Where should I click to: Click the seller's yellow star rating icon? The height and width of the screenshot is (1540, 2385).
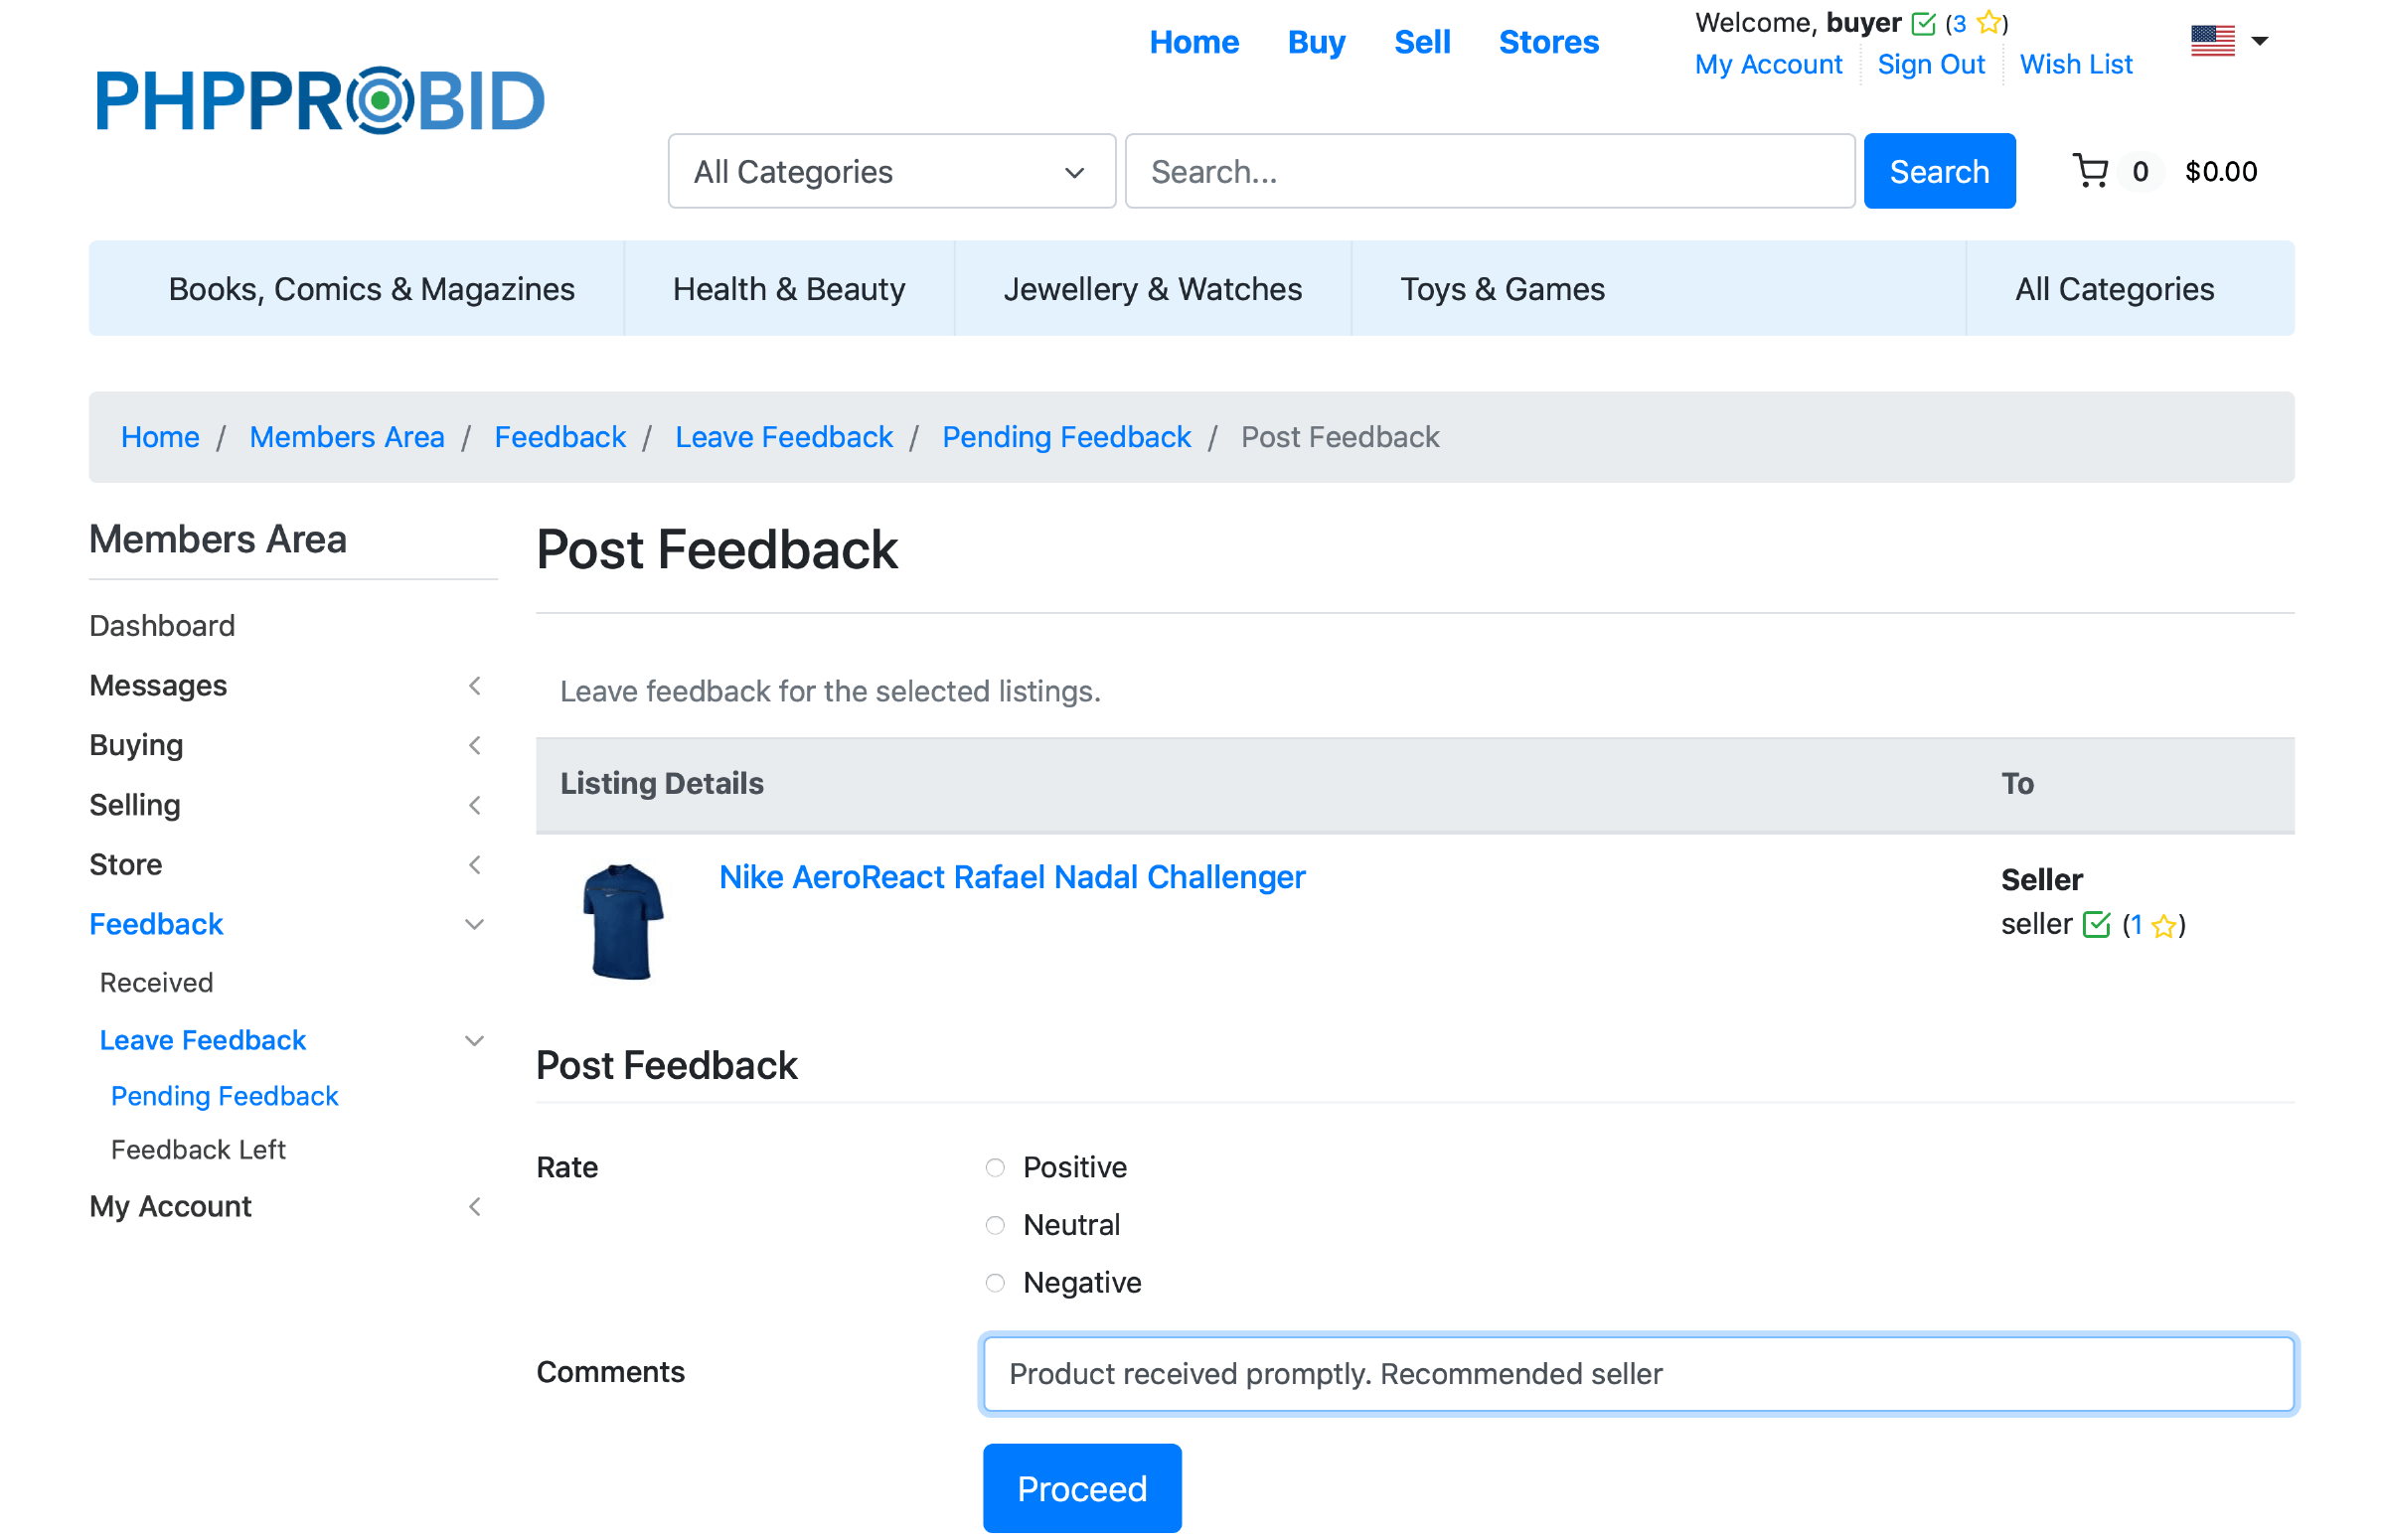2163,926
